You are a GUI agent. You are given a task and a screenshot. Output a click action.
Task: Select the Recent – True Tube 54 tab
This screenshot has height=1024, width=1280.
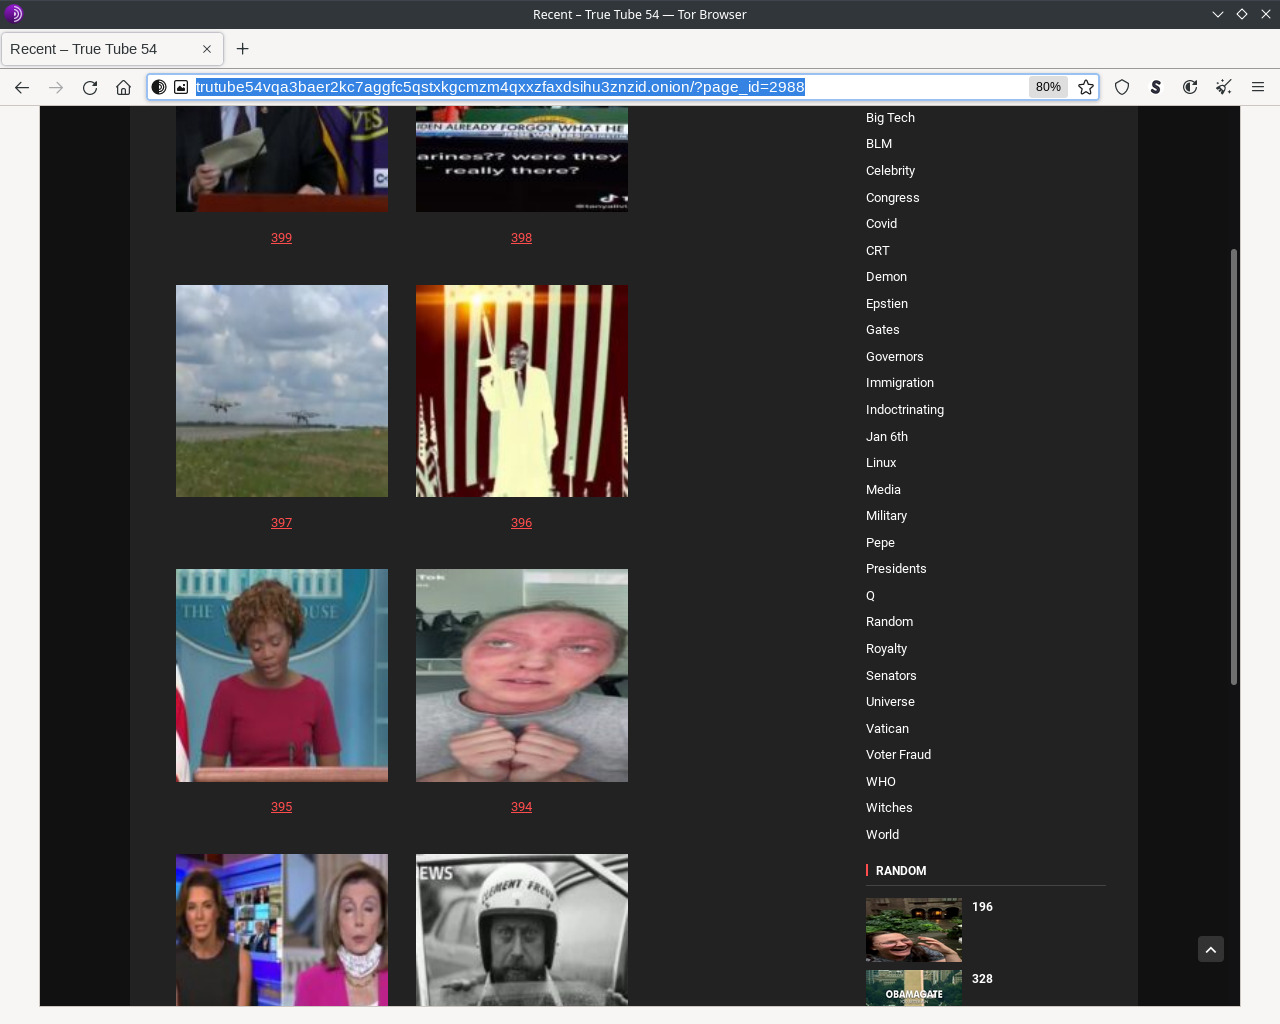click(x=112, y=49)
